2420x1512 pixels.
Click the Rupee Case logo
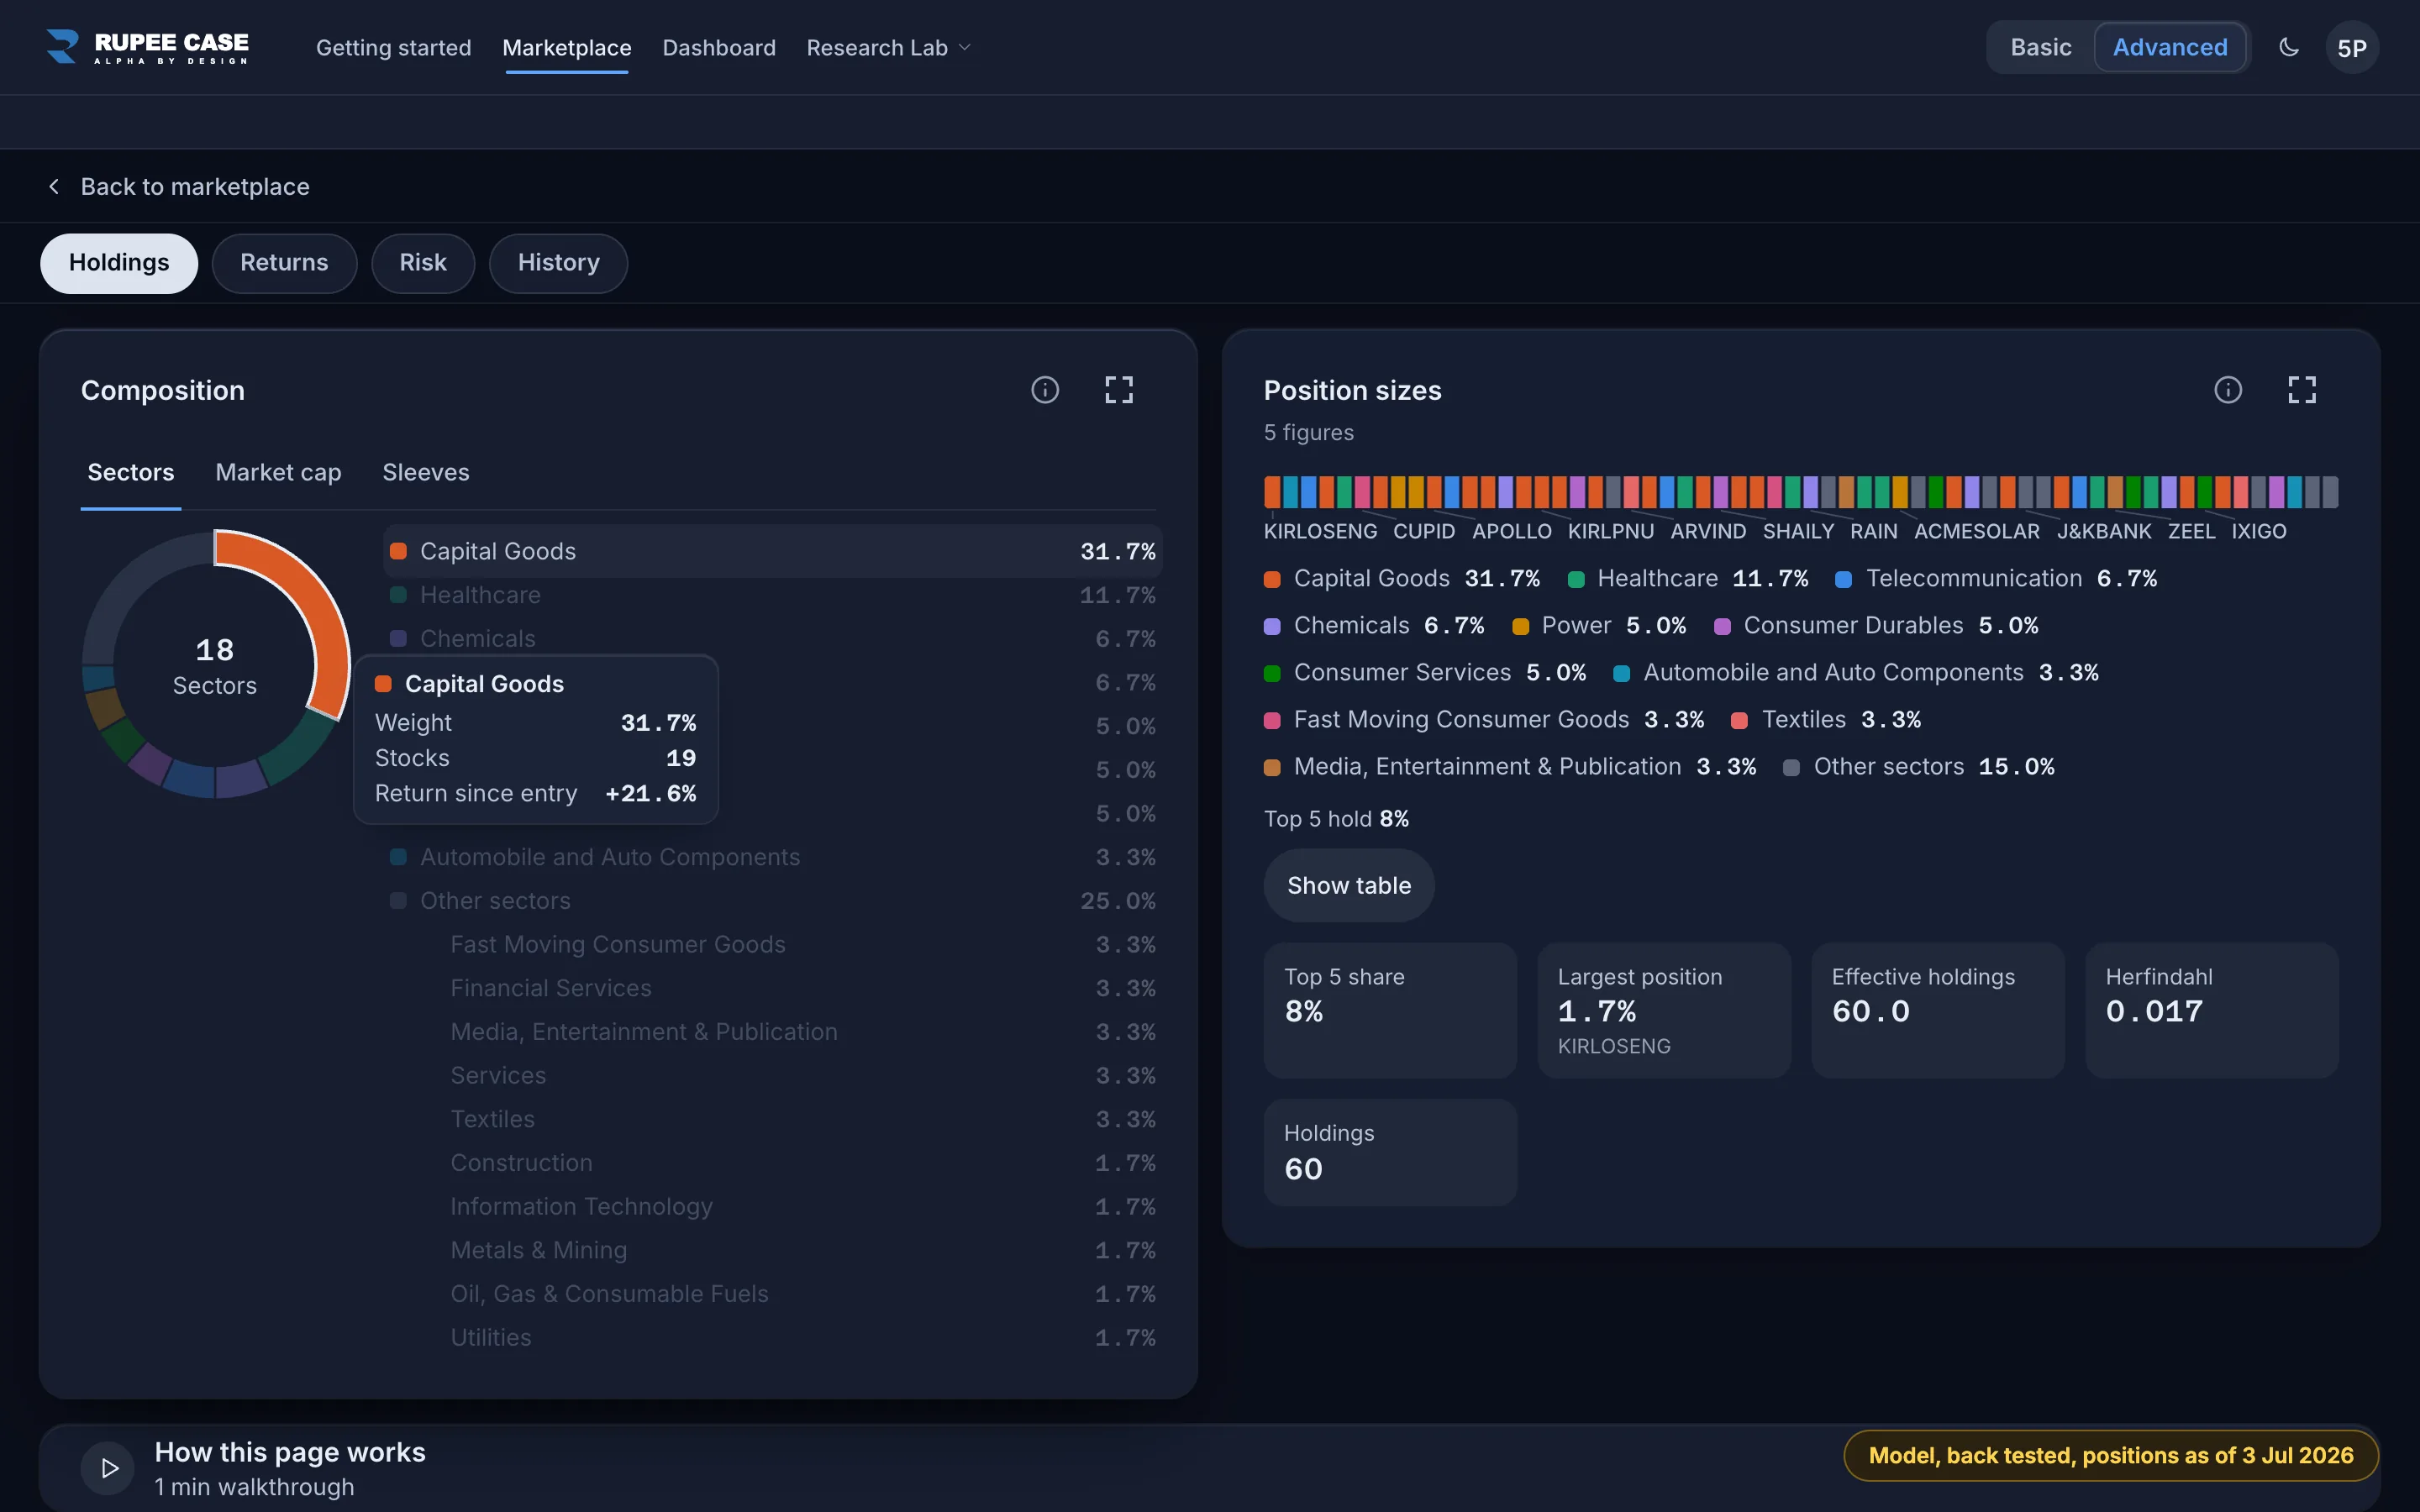tap(147, 47)
